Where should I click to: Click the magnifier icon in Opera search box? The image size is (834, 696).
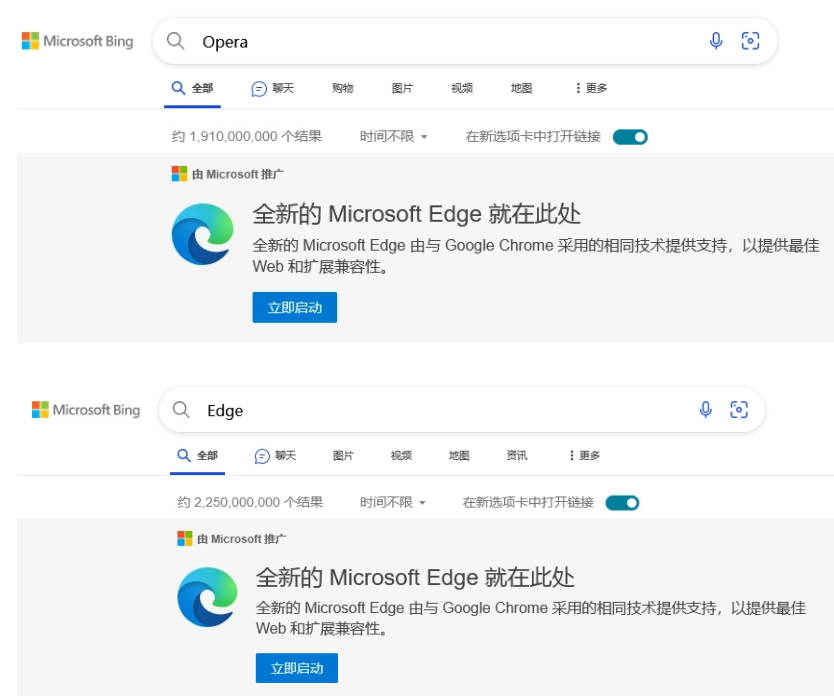click(x=176, y=41)
